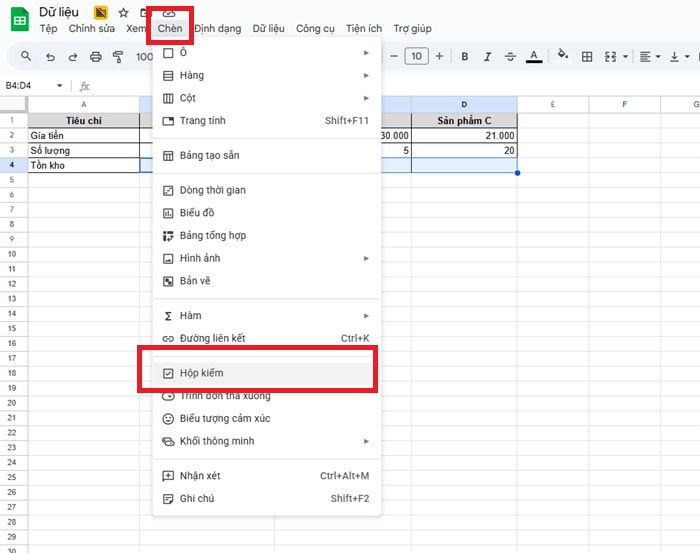Toggle strikethrough formatting
This screenshot has width=700, height=553.
[x=510, y=57]
